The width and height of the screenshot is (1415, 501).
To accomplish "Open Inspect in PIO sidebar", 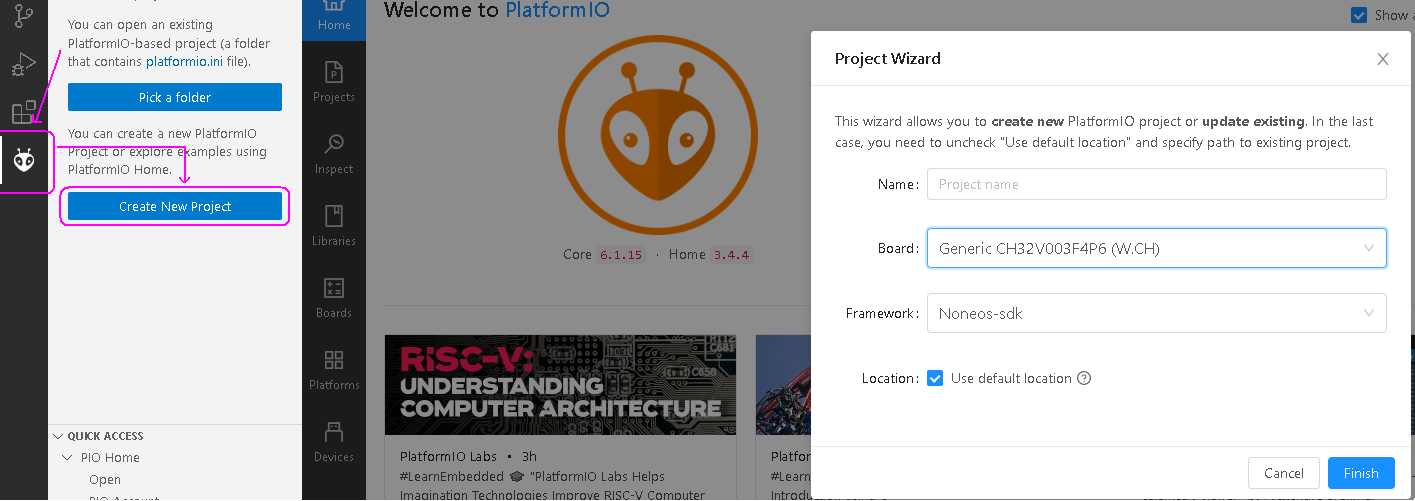I will coord(334,154).
